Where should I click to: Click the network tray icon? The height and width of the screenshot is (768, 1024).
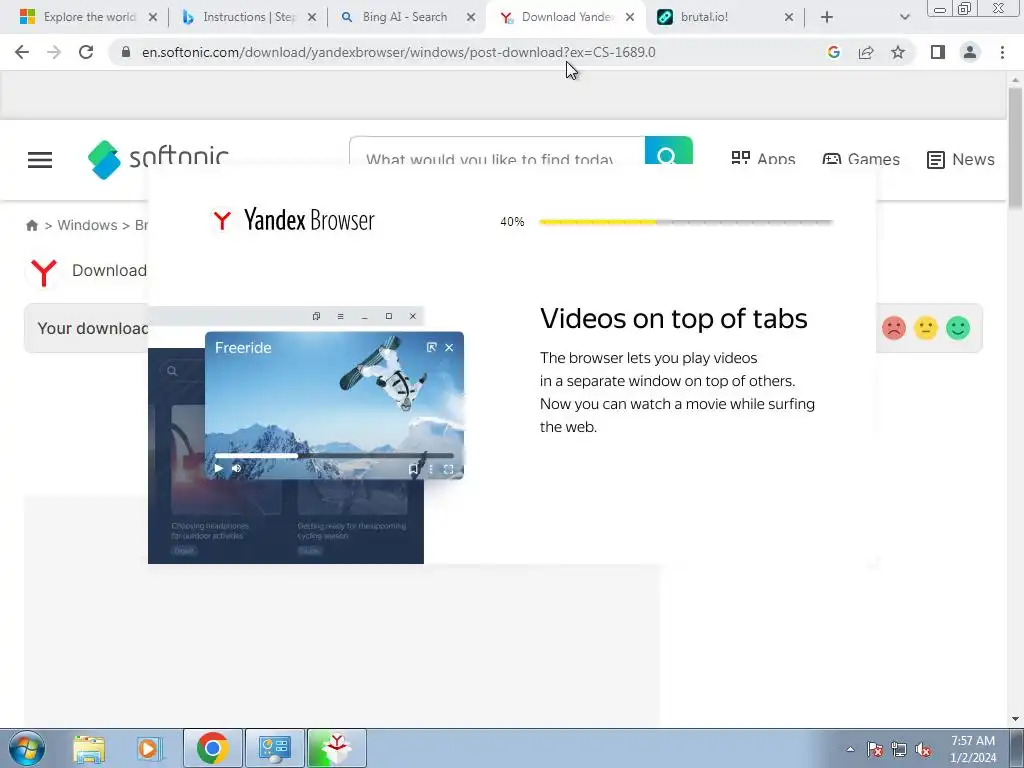click(x=899, y=749)
